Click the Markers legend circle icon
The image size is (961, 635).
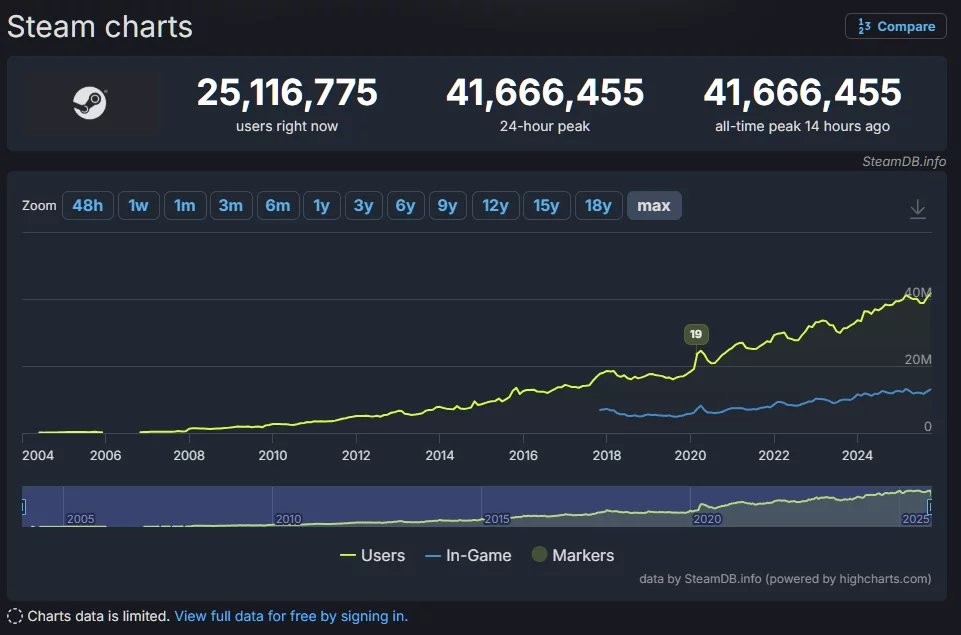point(541,555)
